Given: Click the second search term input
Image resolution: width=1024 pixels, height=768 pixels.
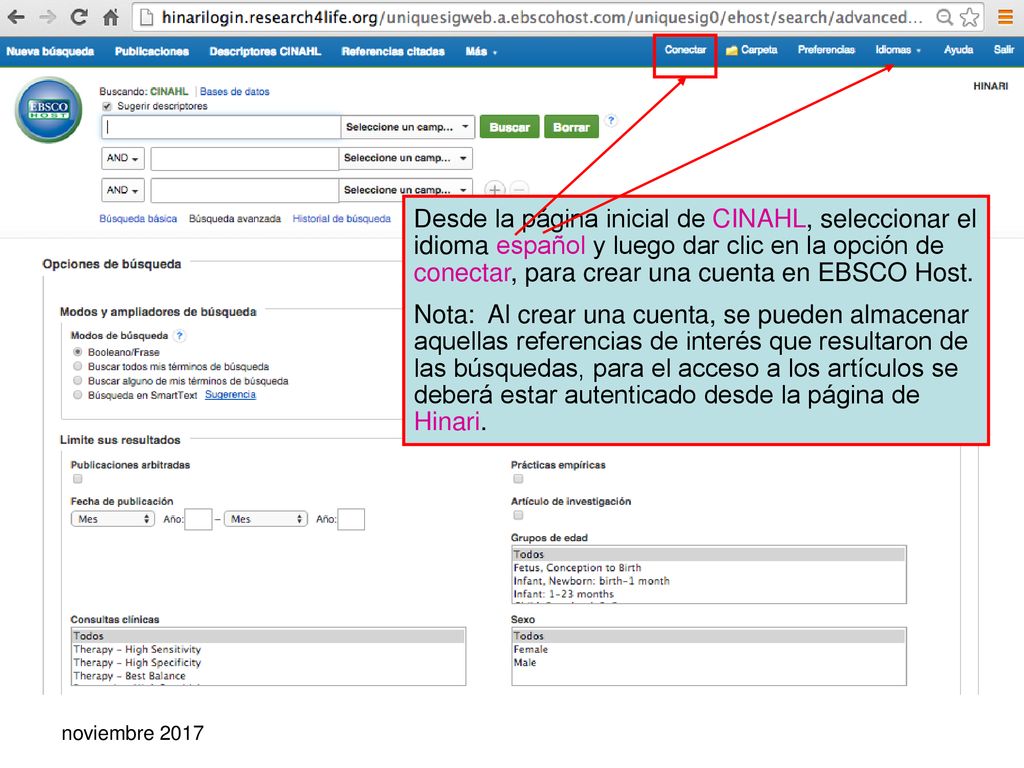Looking at the screenshot, I should [x=245, y=158].
